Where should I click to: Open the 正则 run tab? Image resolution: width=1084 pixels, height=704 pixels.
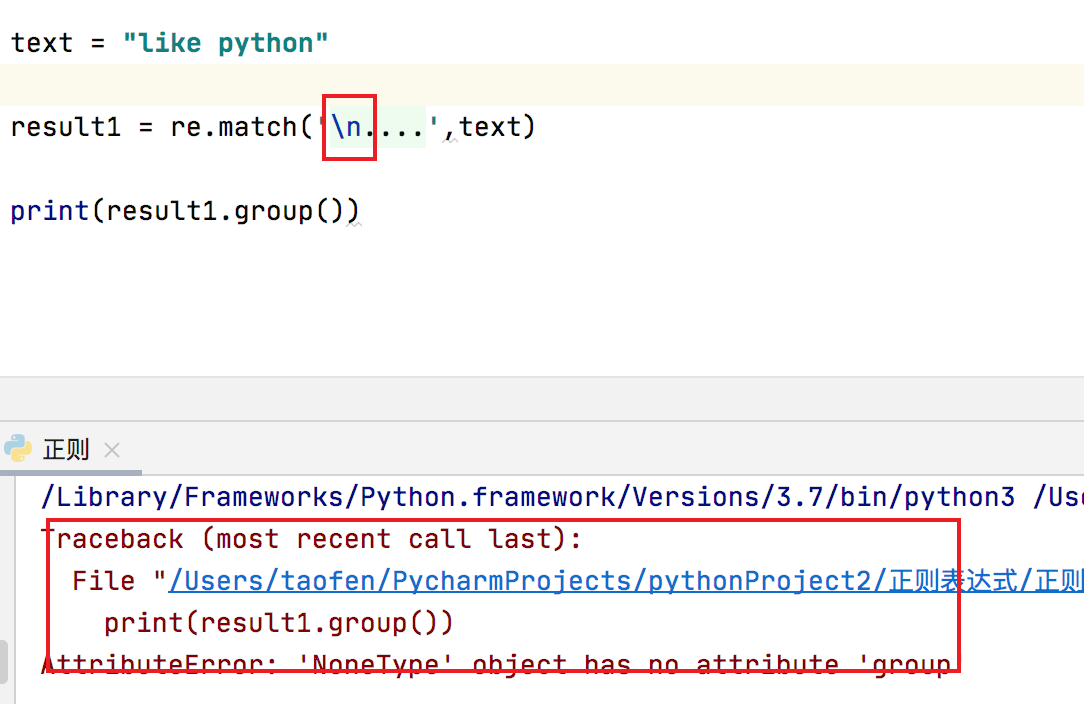(x=66, y=450)
